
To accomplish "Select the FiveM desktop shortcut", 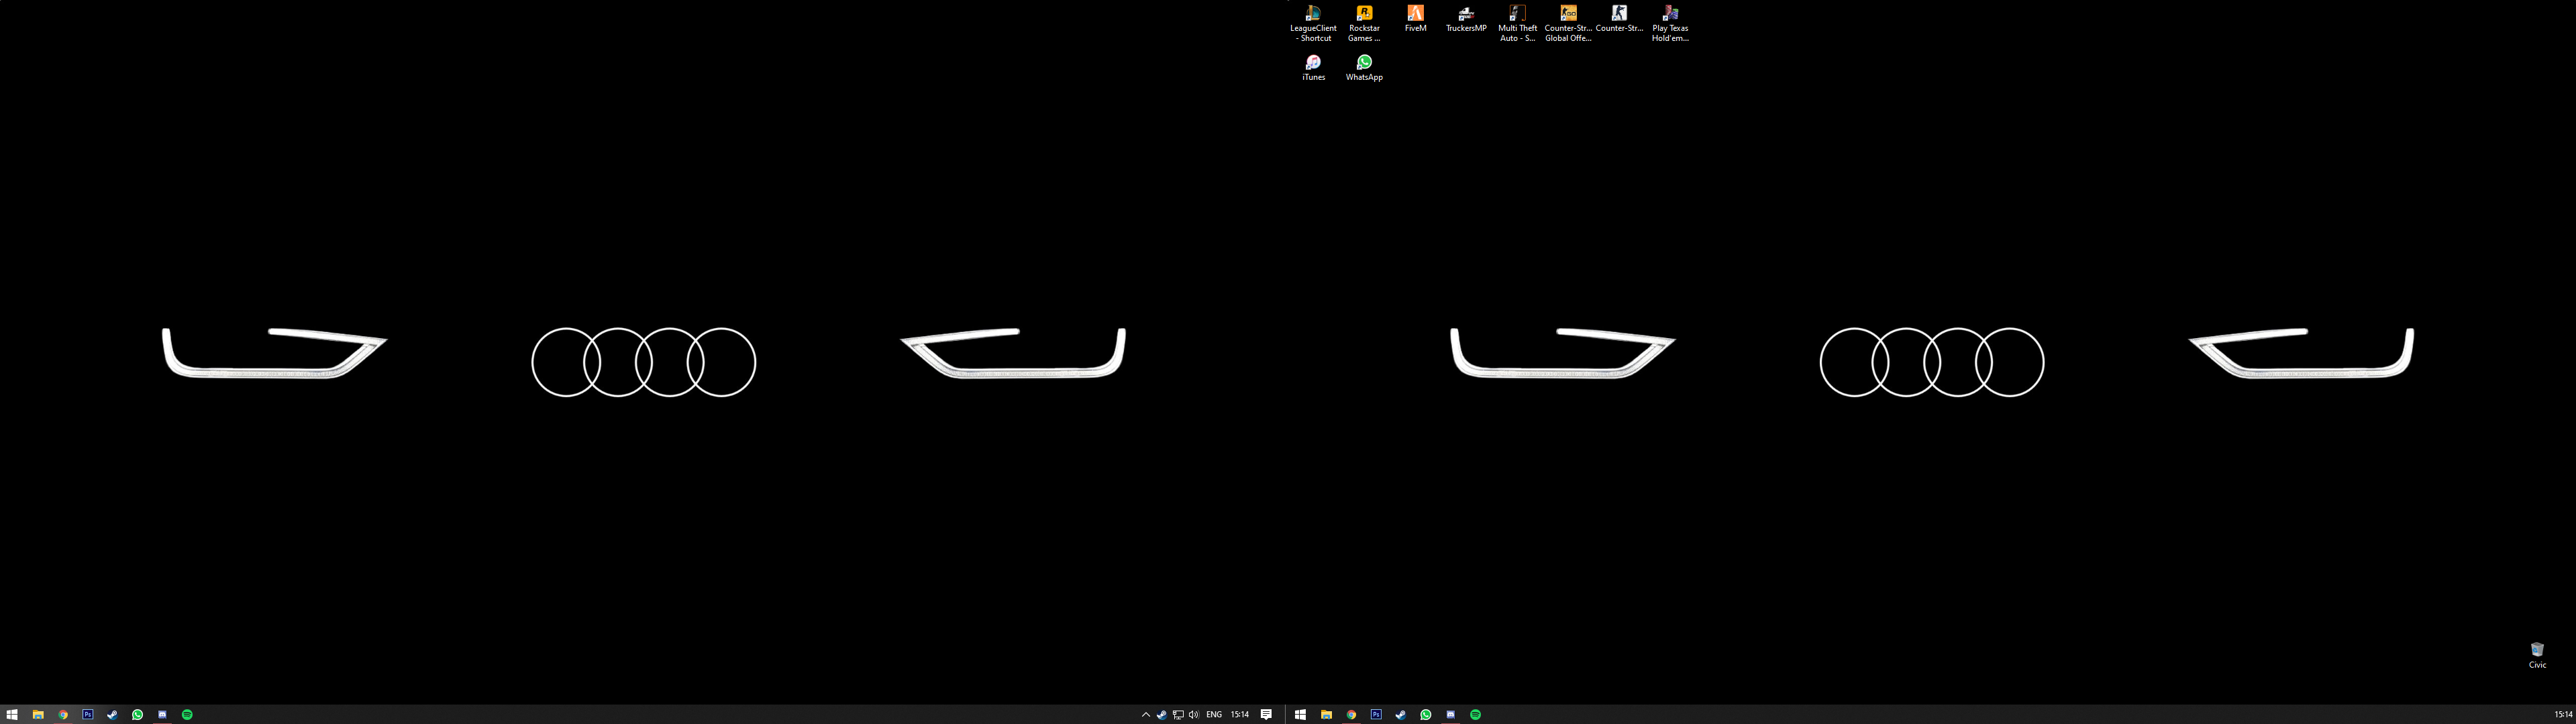I will (x=1415, y=19).
